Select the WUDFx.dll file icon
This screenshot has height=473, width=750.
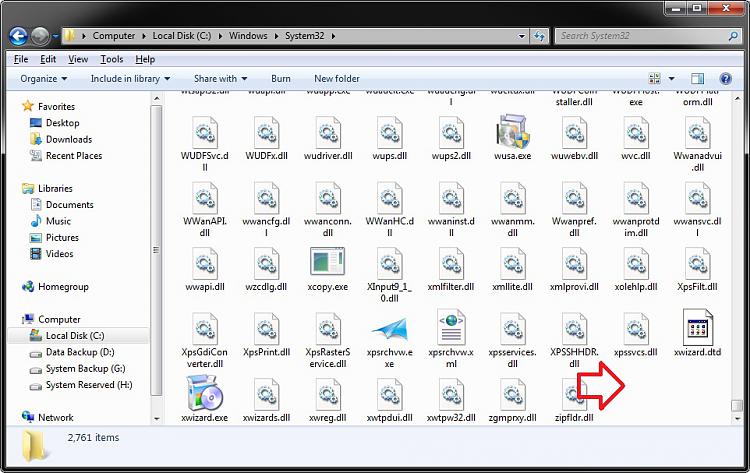coord(266,132)
